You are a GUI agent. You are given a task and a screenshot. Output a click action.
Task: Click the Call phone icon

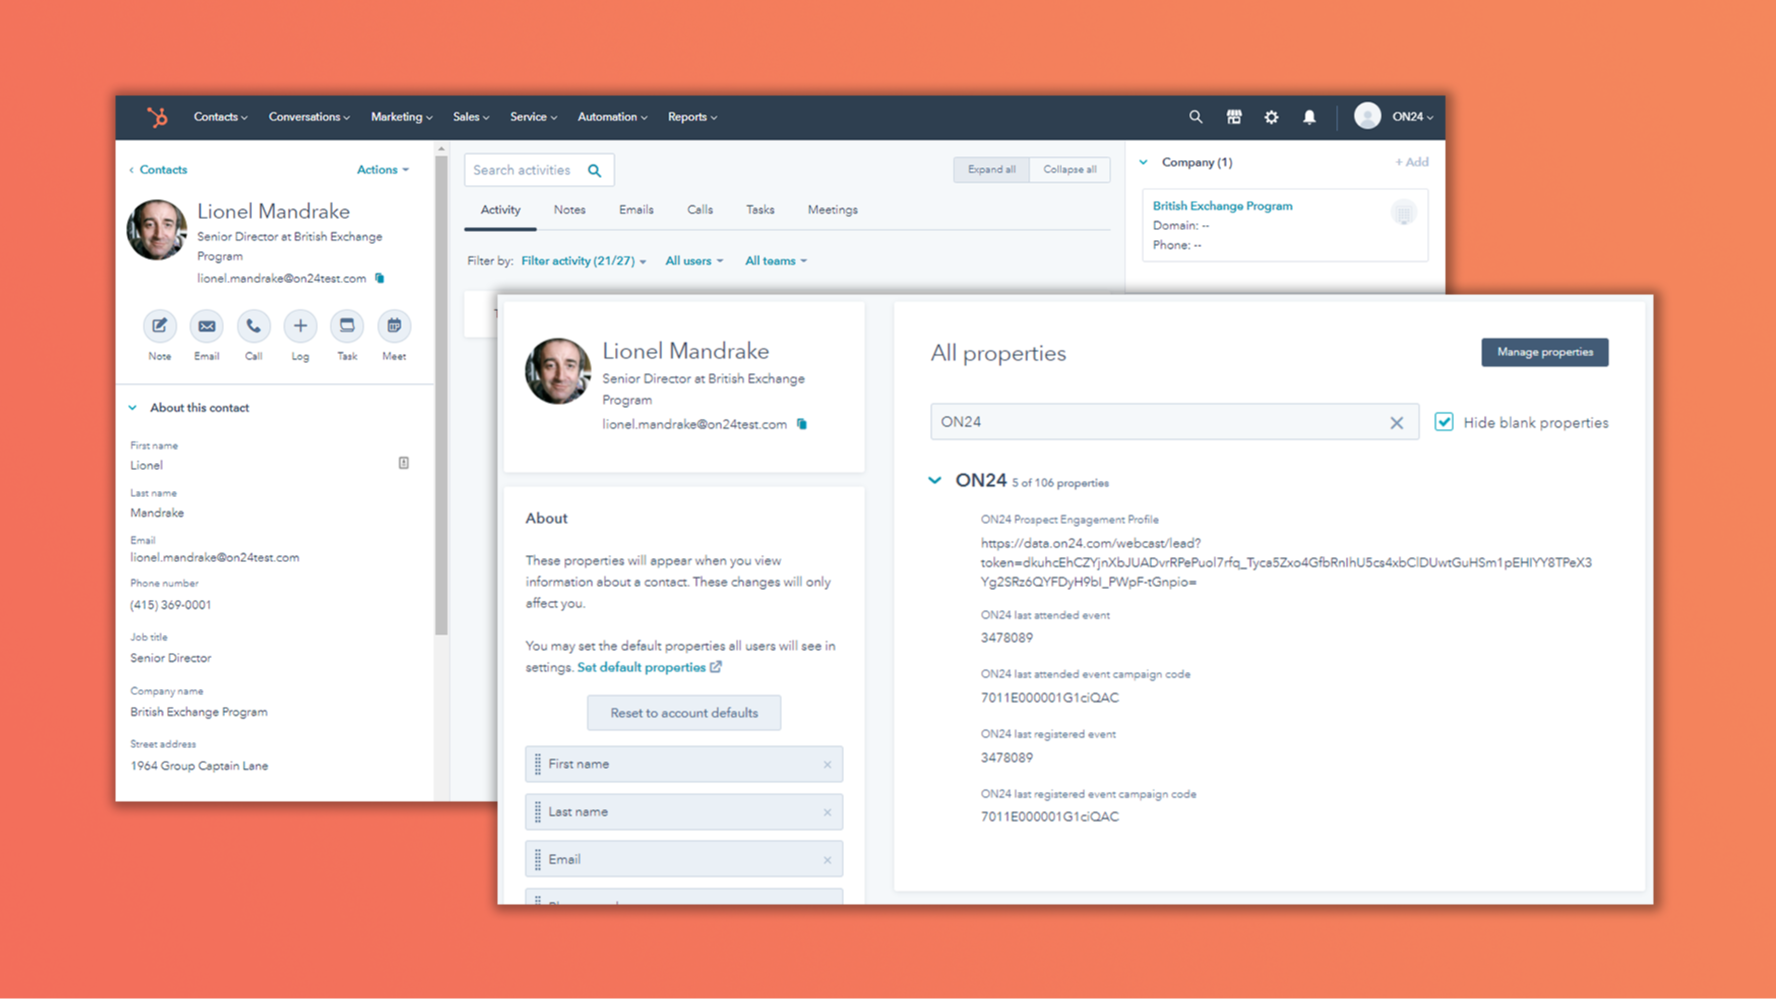pyautogui.click(x=253, y=326)
